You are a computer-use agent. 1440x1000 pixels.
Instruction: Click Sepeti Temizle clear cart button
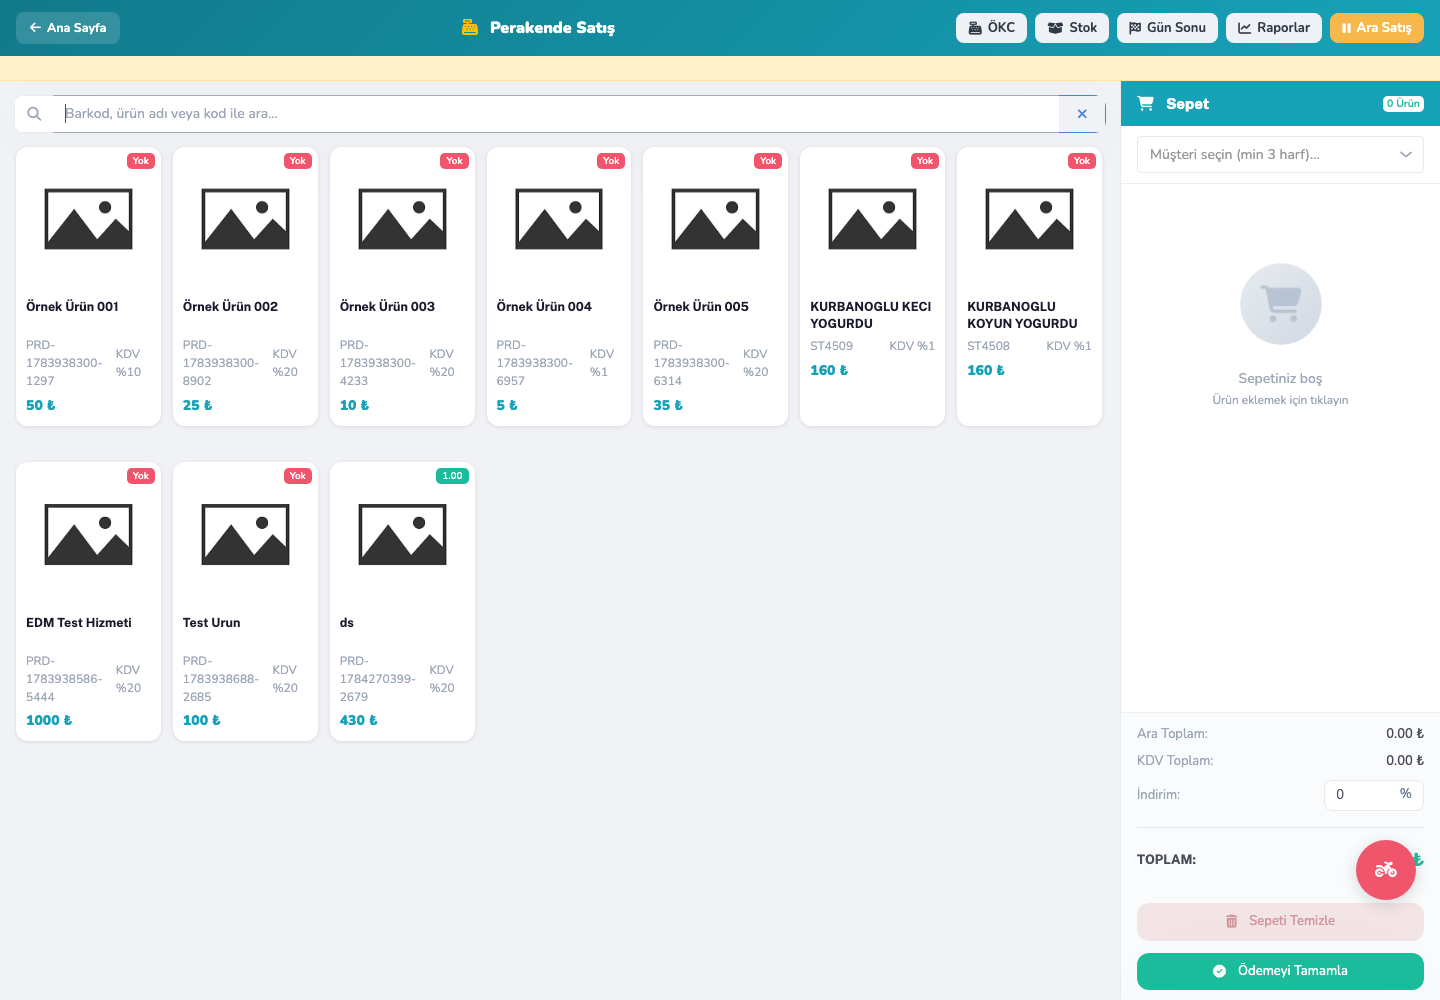(1280, 921)
